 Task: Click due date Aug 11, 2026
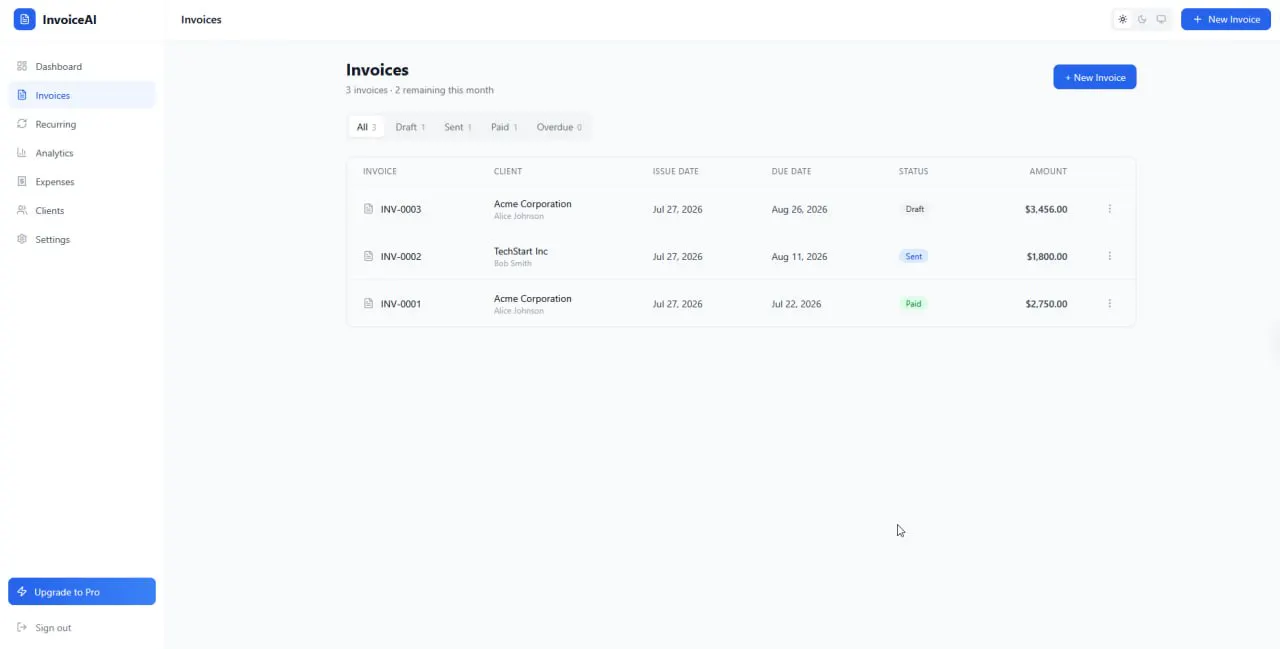[x=800, y=256]
